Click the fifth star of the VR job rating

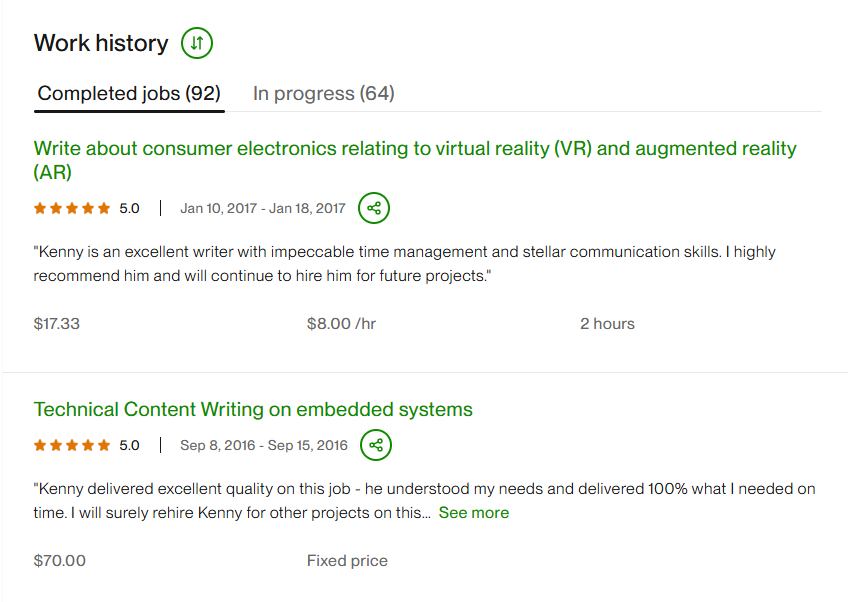tap(104, 208)
